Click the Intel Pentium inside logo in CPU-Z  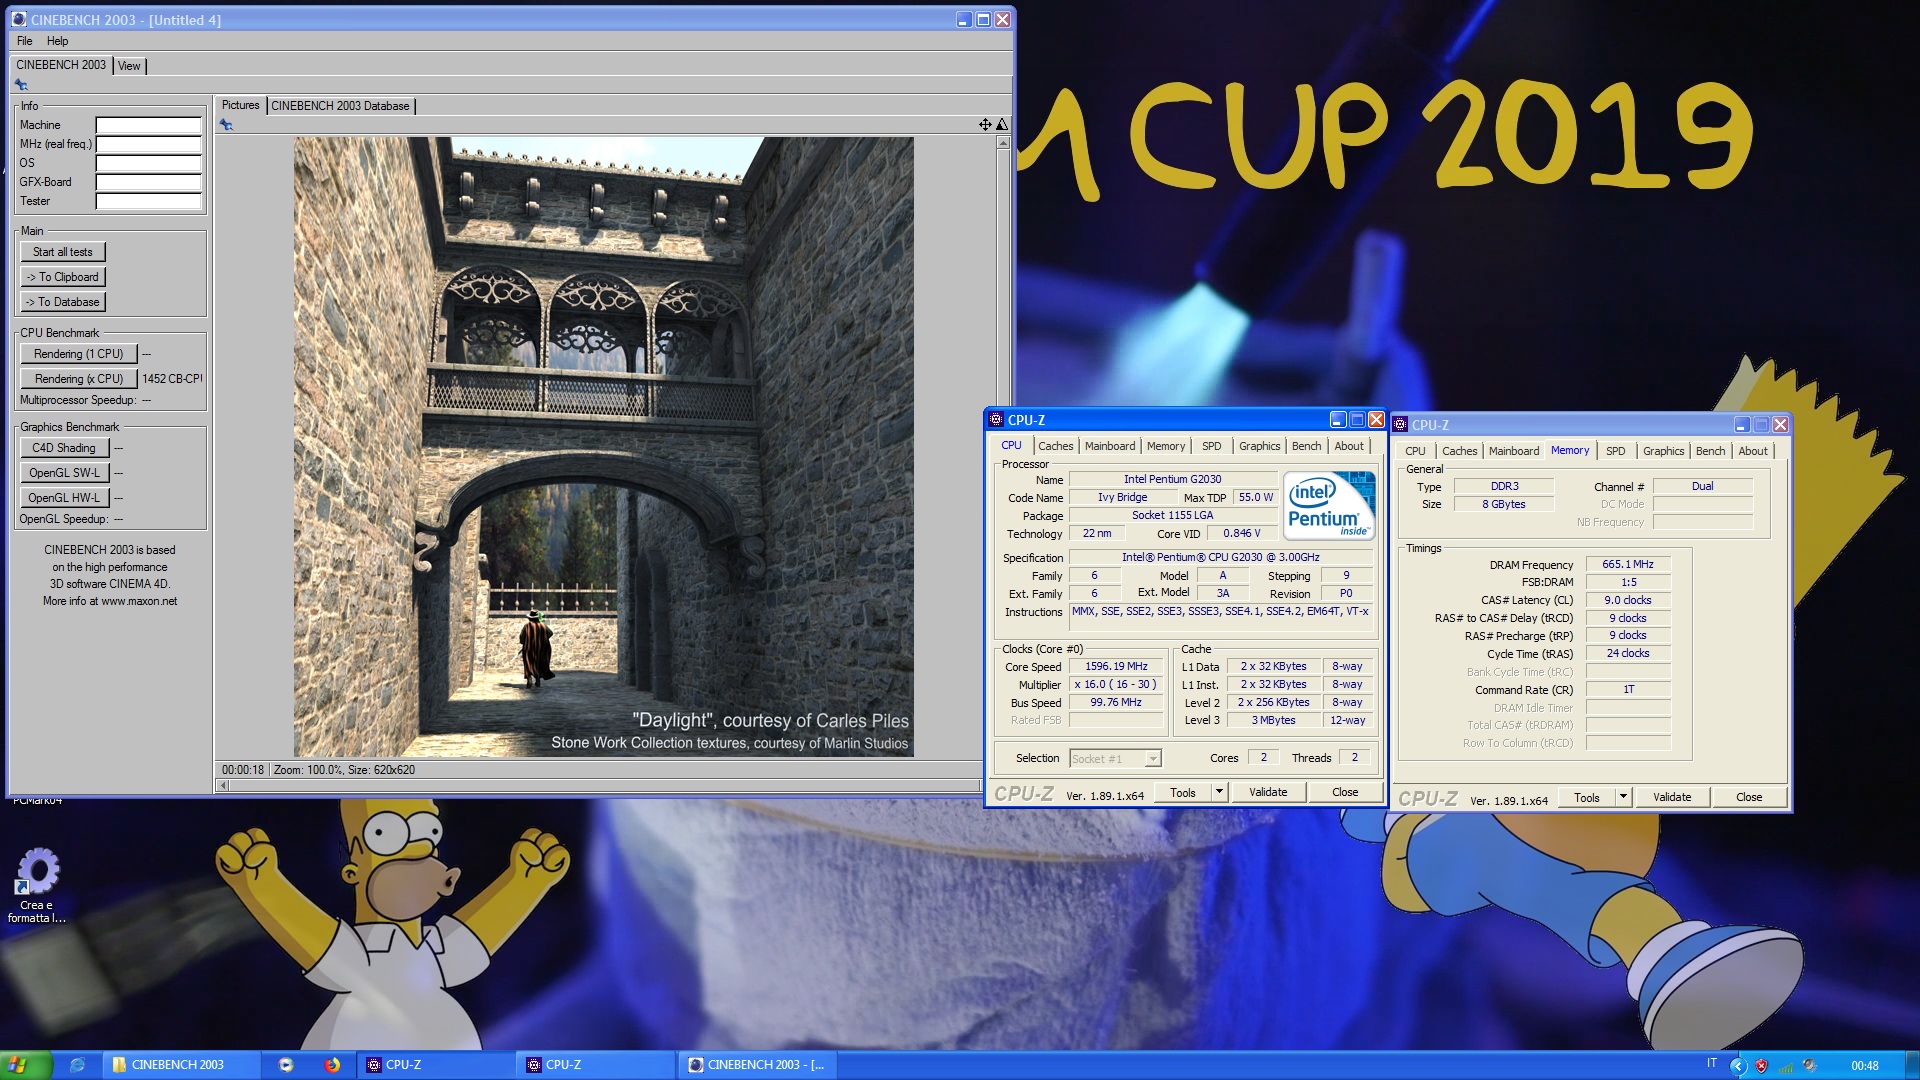point(1329,506)
